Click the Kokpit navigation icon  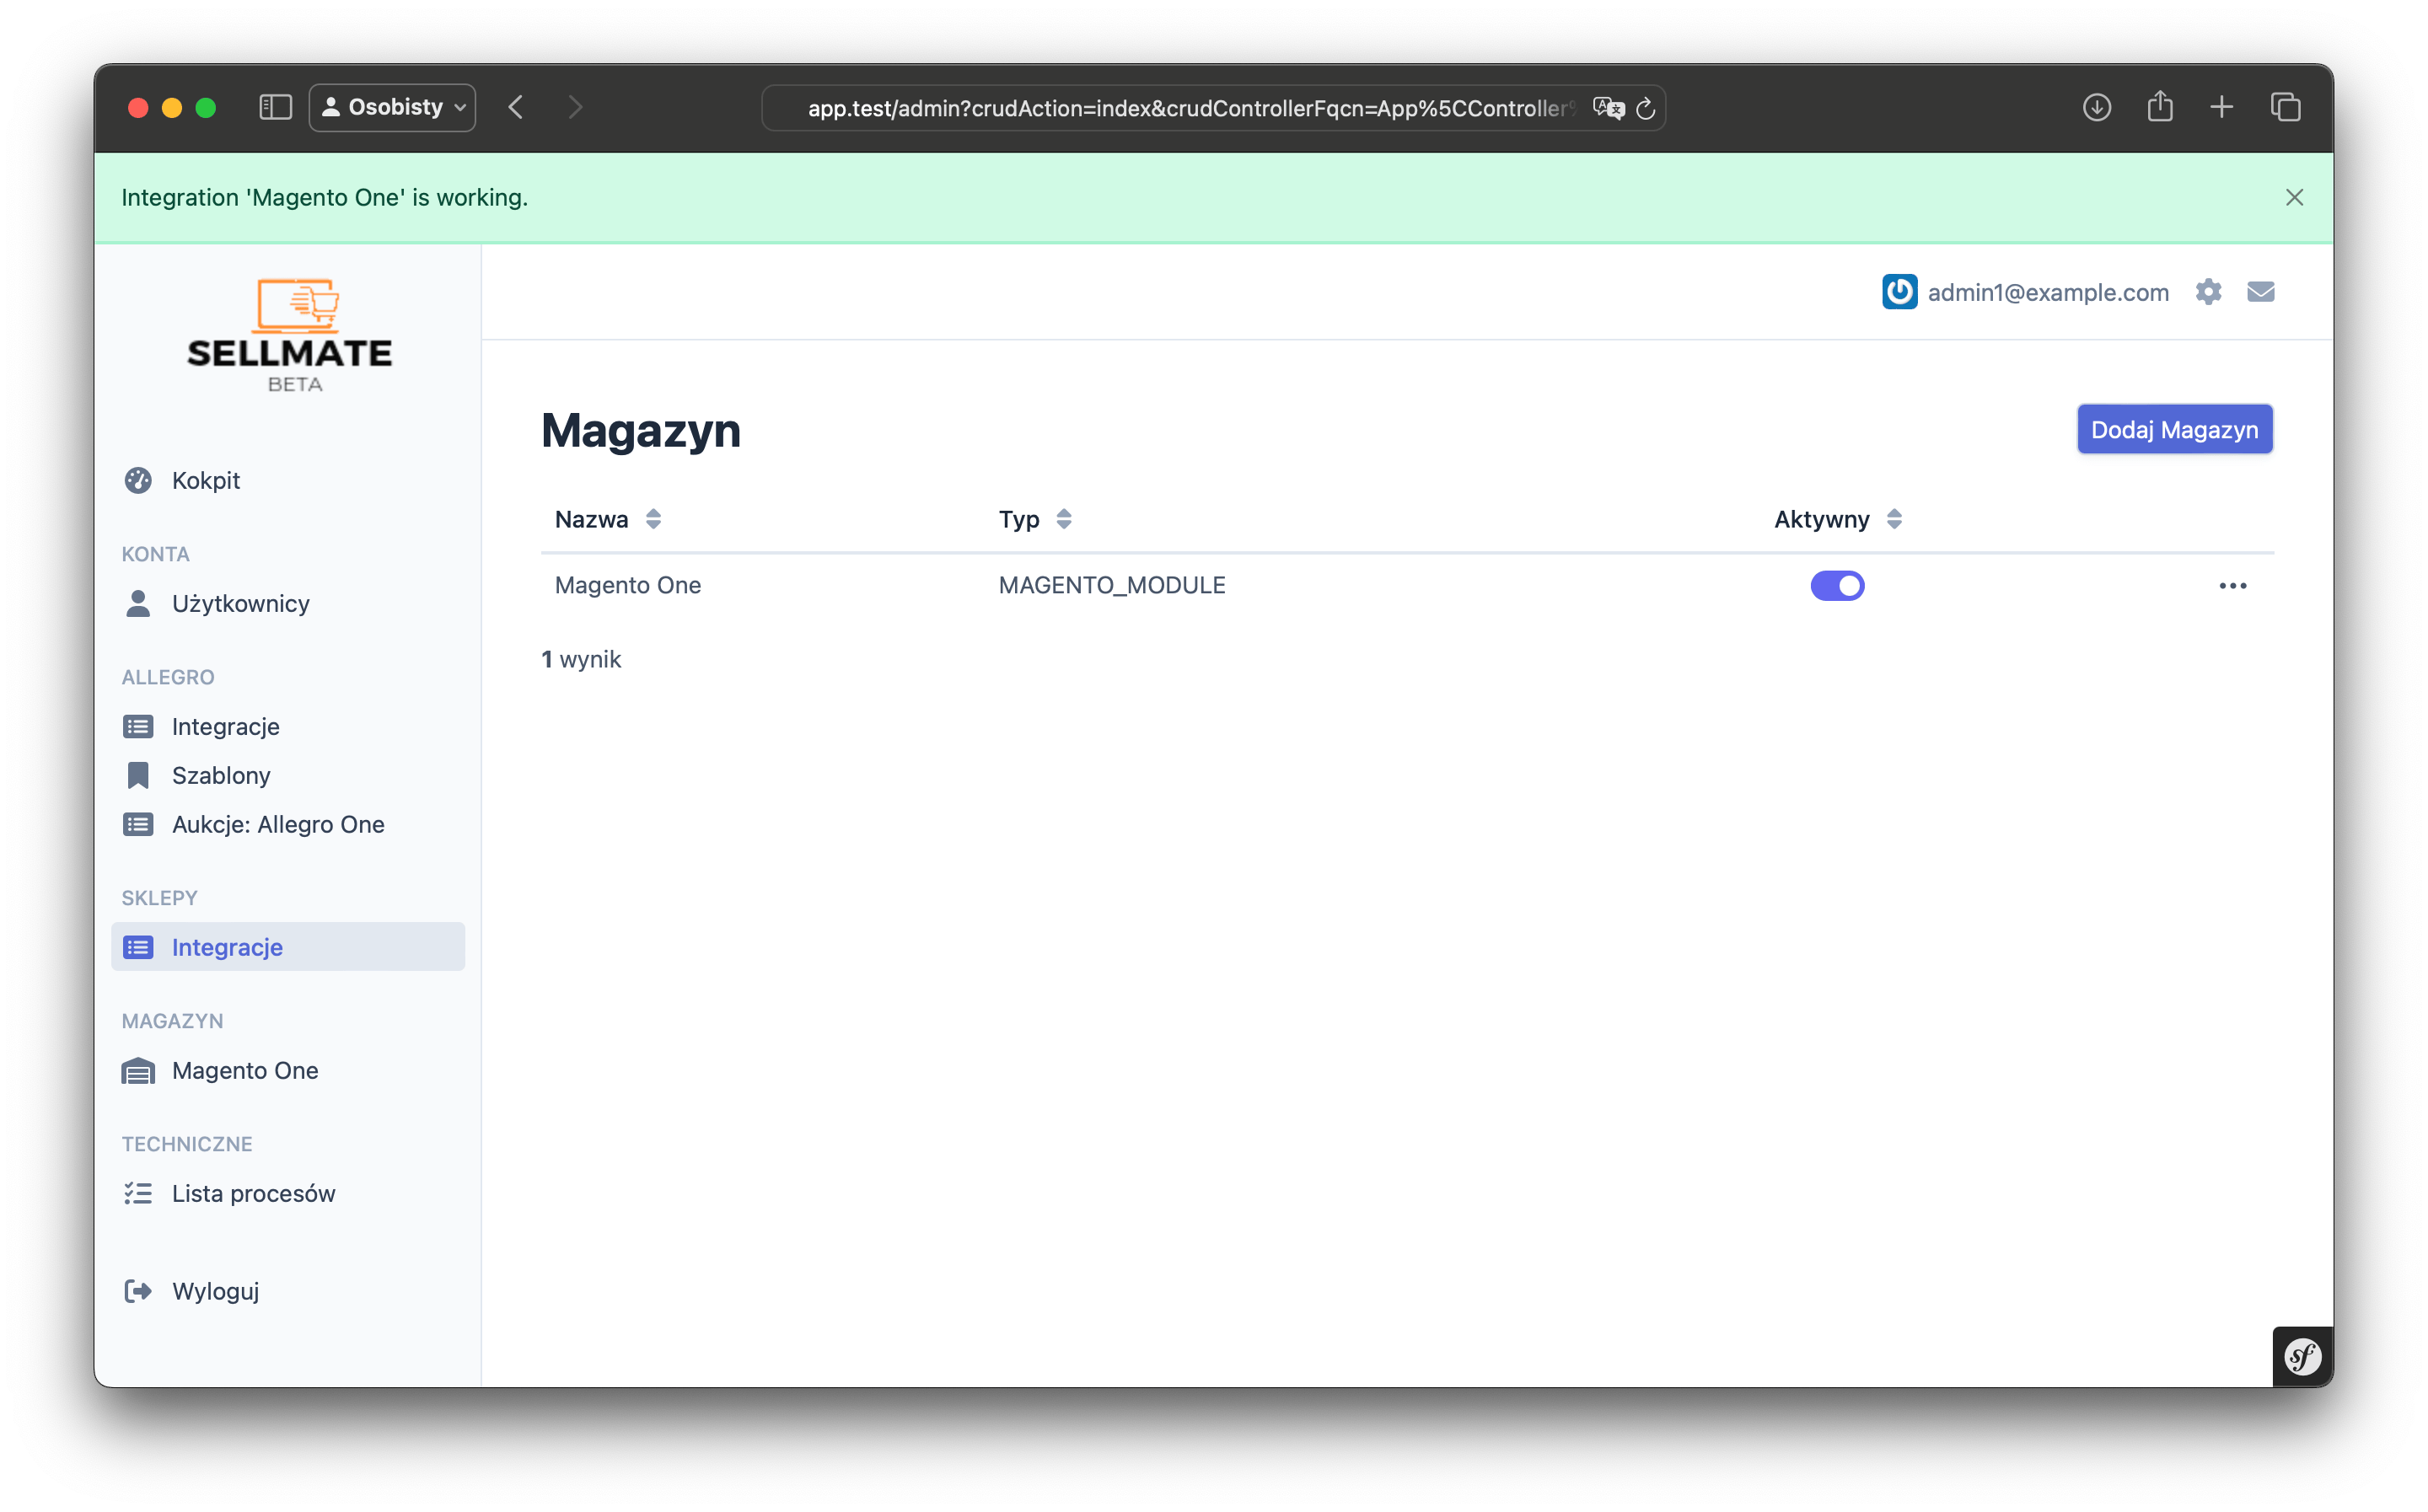139,480
